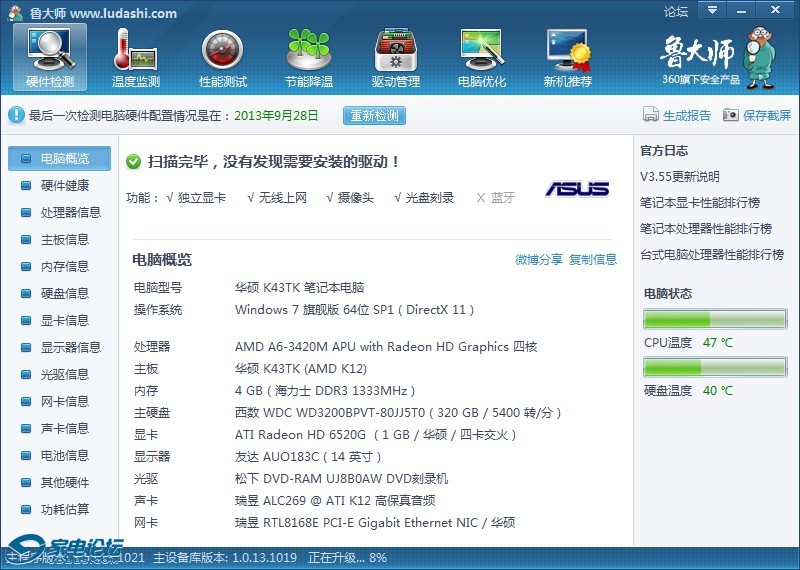The height and width of the screenshot is (570, 800).
Task: Click the 微博分享 share link
Action: pyautogui.click(x=538, y=260)
